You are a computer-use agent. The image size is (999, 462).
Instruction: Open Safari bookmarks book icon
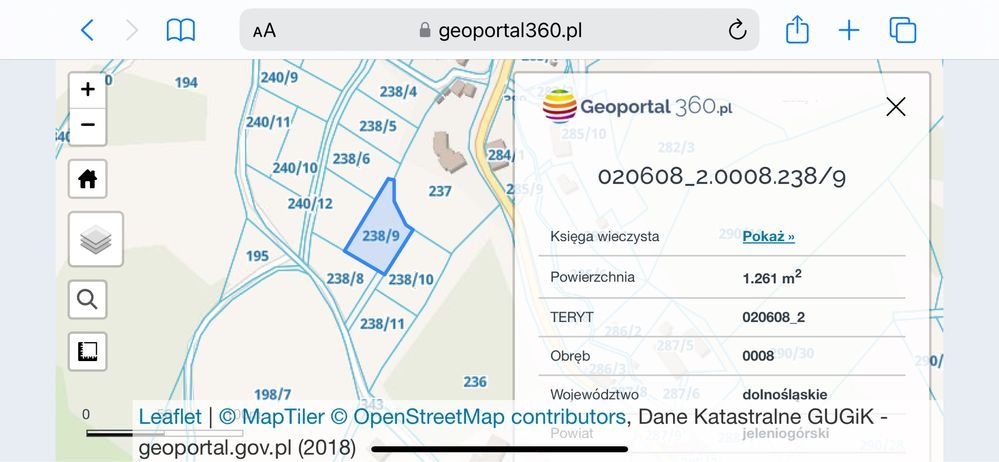[180, 30]
